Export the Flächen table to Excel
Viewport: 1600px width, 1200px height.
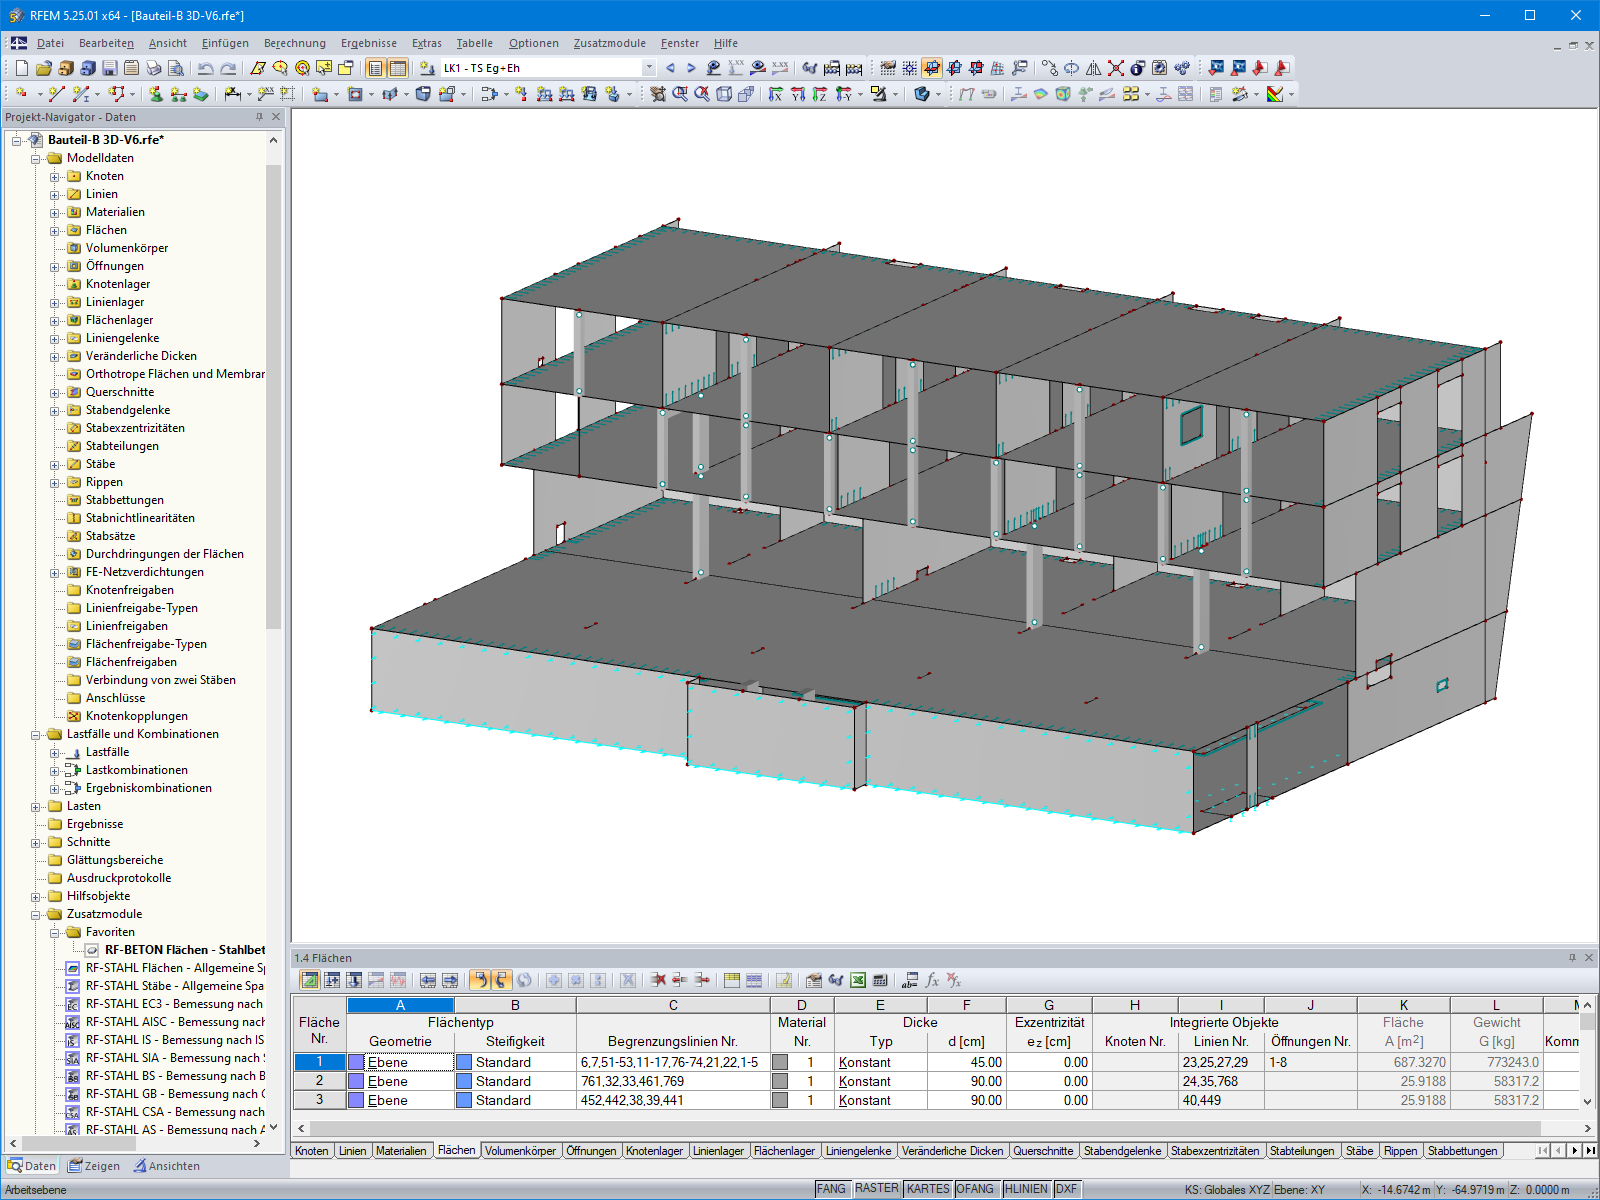click(x=857, y=980)
